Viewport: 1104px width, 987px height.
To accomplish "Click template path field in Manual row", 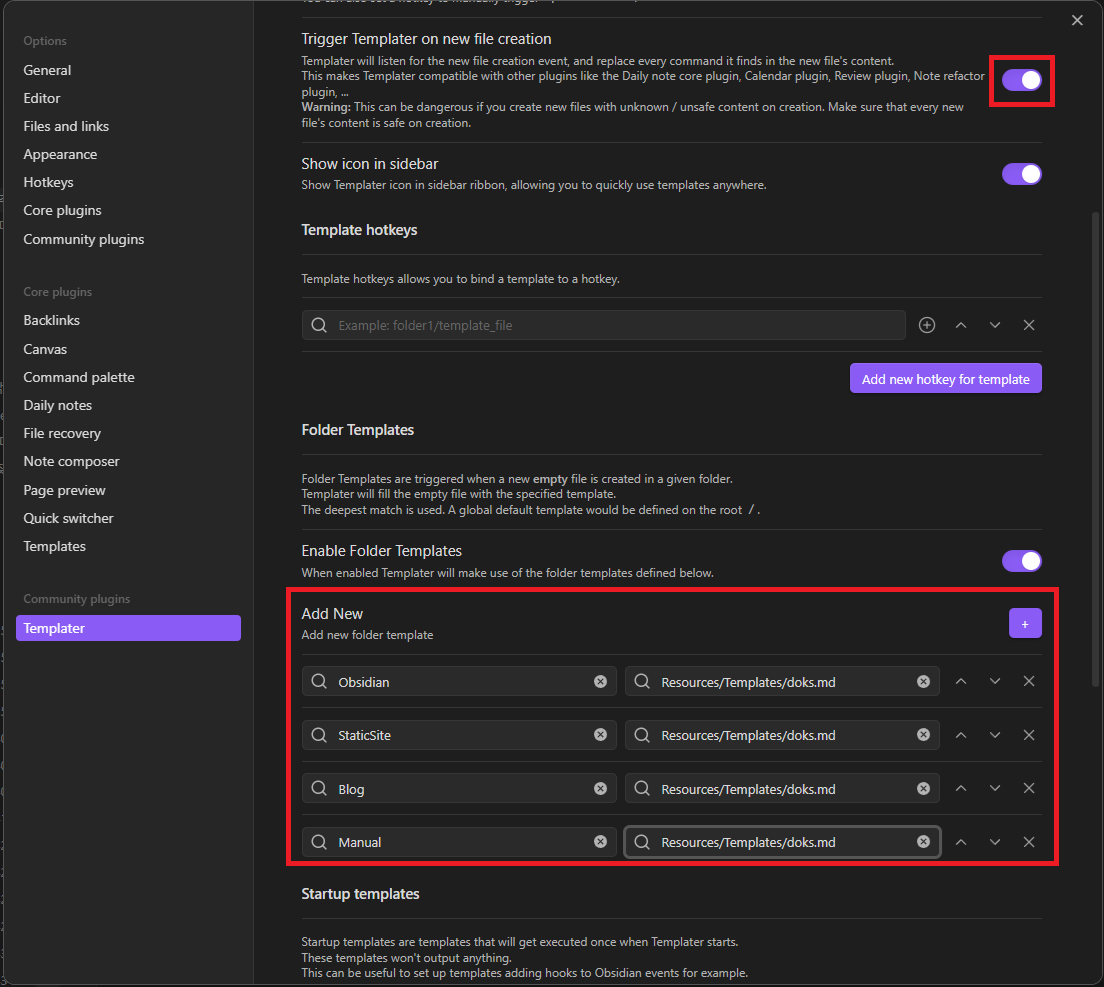I will pos(782,842).
